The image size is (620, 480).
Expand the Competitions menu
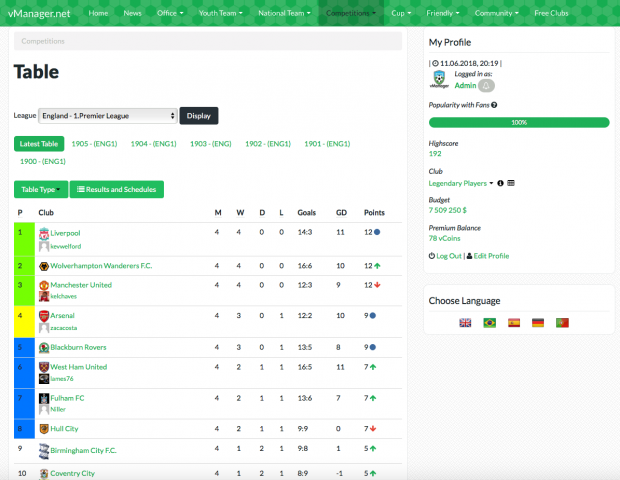[351, 13]
